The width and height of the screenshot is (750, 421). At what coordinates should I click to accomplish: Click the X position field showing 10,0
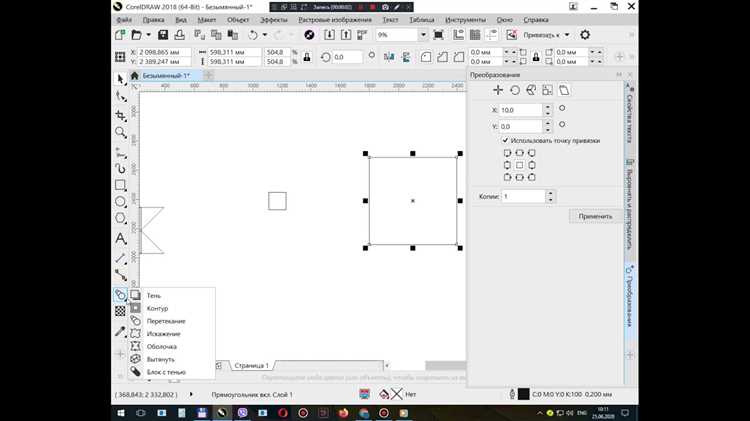pyautogui.click(x=521, y=110)
